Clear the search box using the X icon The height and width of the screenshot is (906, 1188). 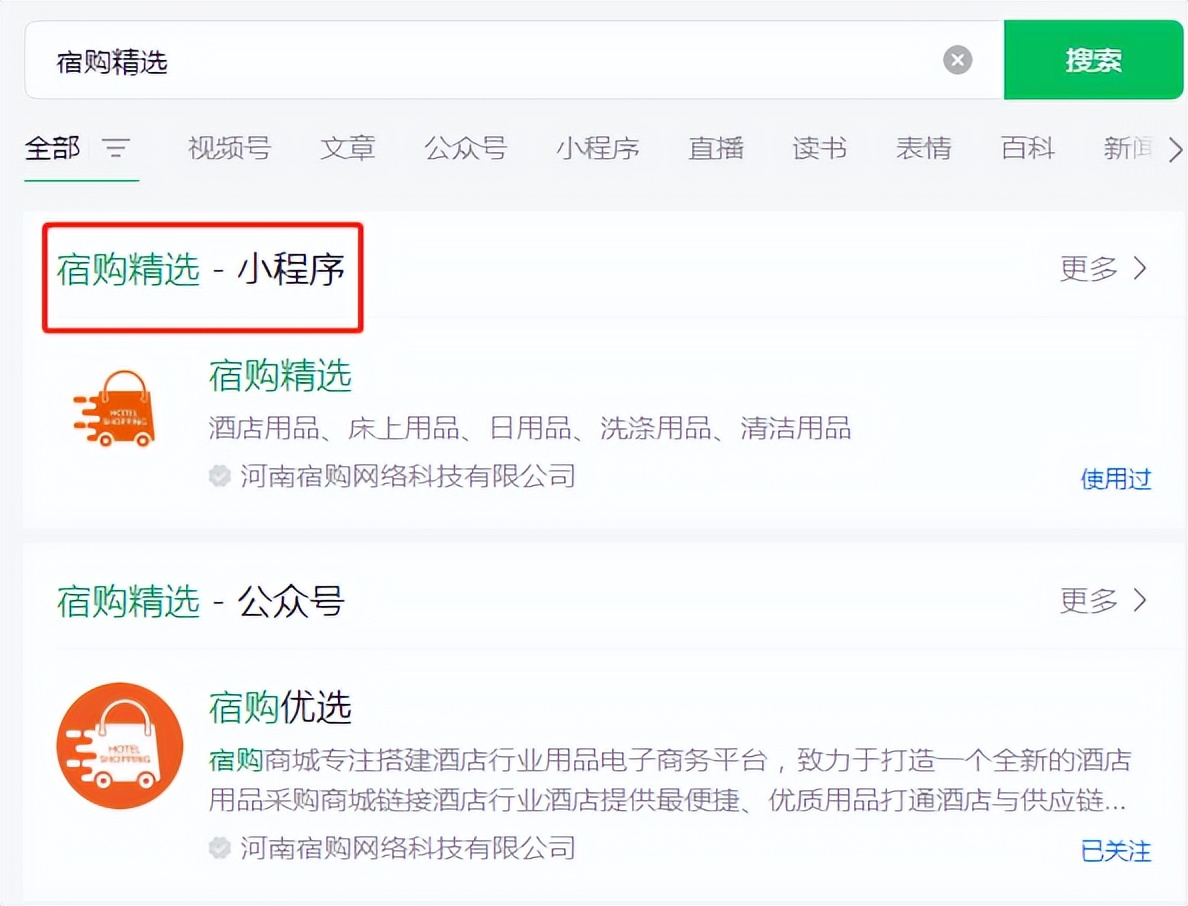[x=957, y=60]
